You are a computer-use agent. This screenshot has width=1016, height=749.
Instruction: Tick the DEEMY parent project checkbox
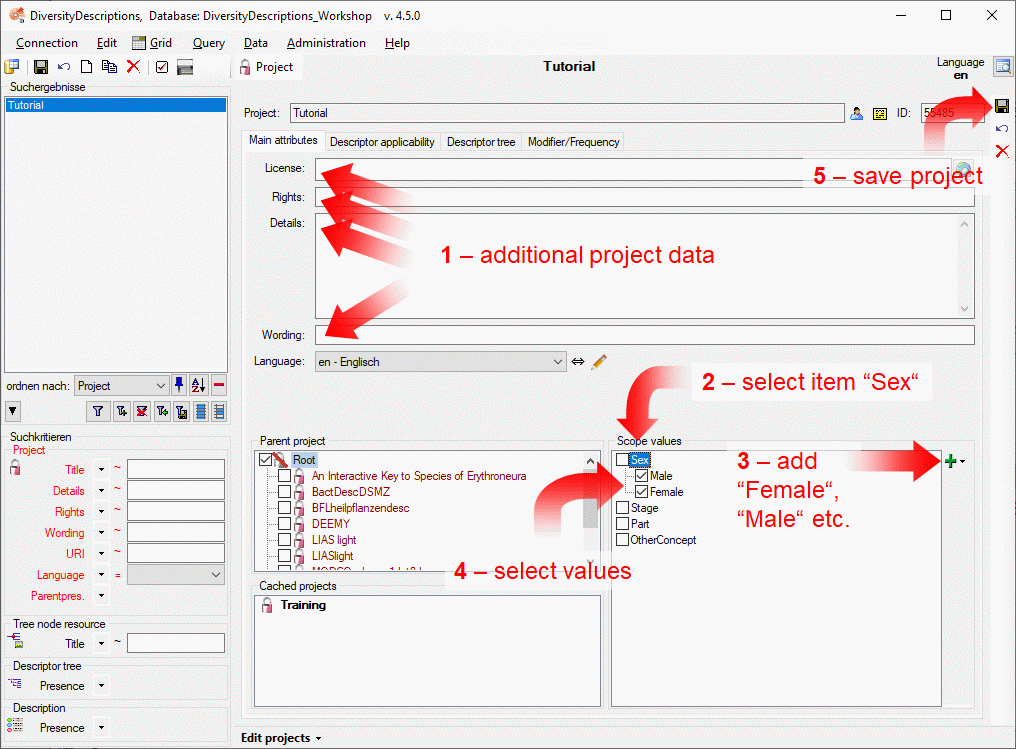(x=285, y=524)
